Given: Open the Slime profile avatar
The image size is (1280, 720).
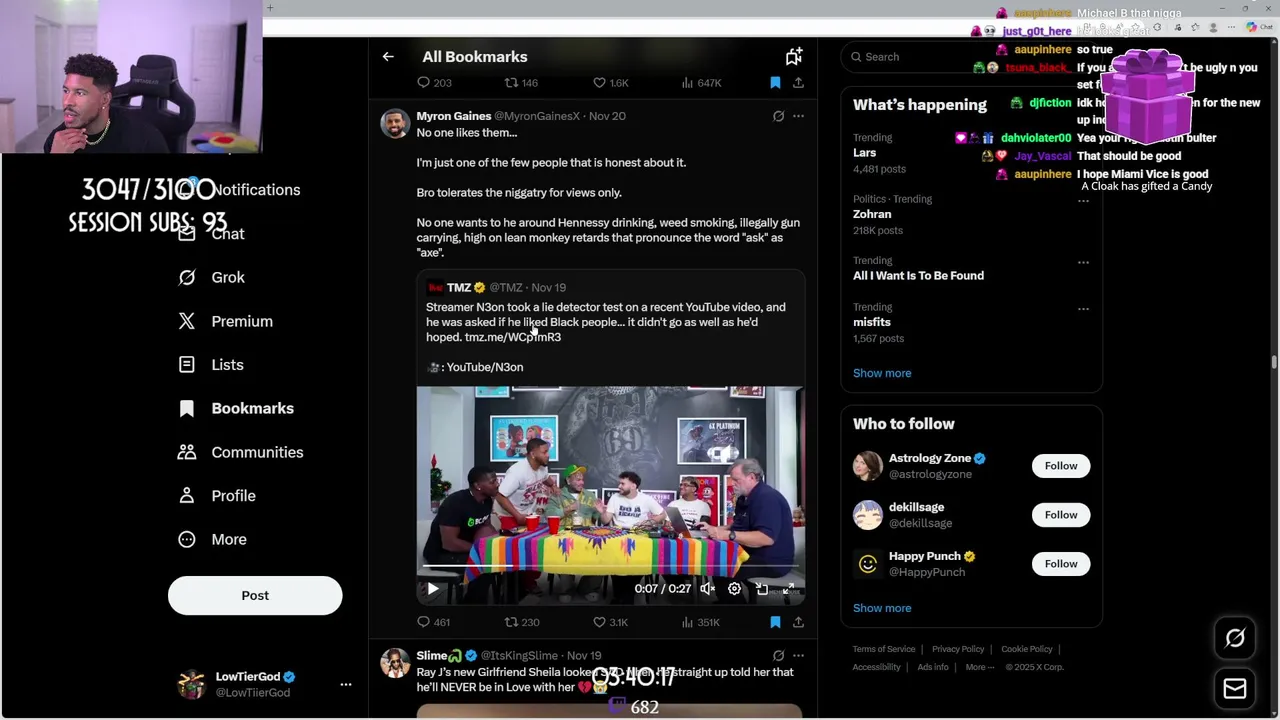Looking at the screenshot, I should [395, 664].
